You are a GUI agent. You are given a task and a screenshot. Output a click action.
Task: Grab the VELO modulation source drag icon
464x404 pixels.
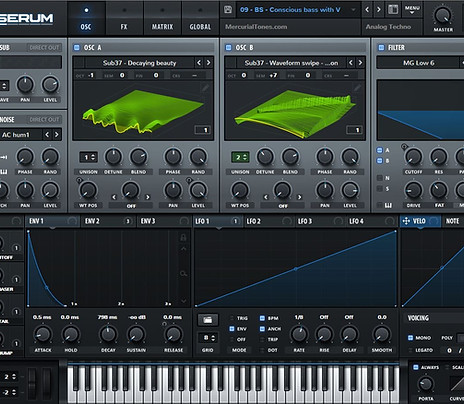point(406,221)
